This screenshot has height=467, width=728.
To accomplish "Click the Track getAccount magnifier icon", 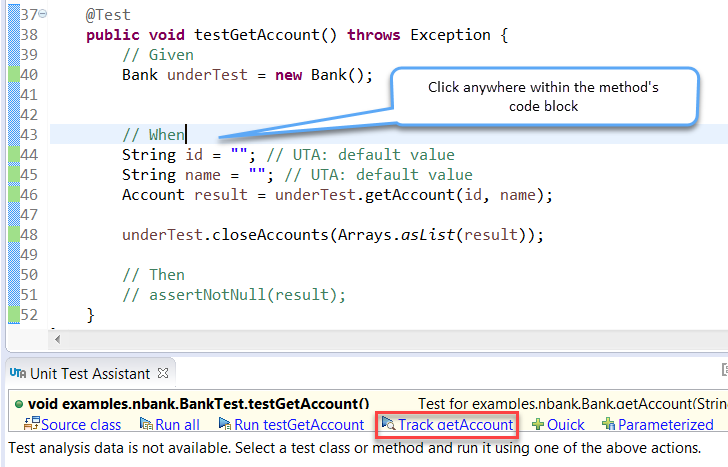I will click(x=389, y=423).
